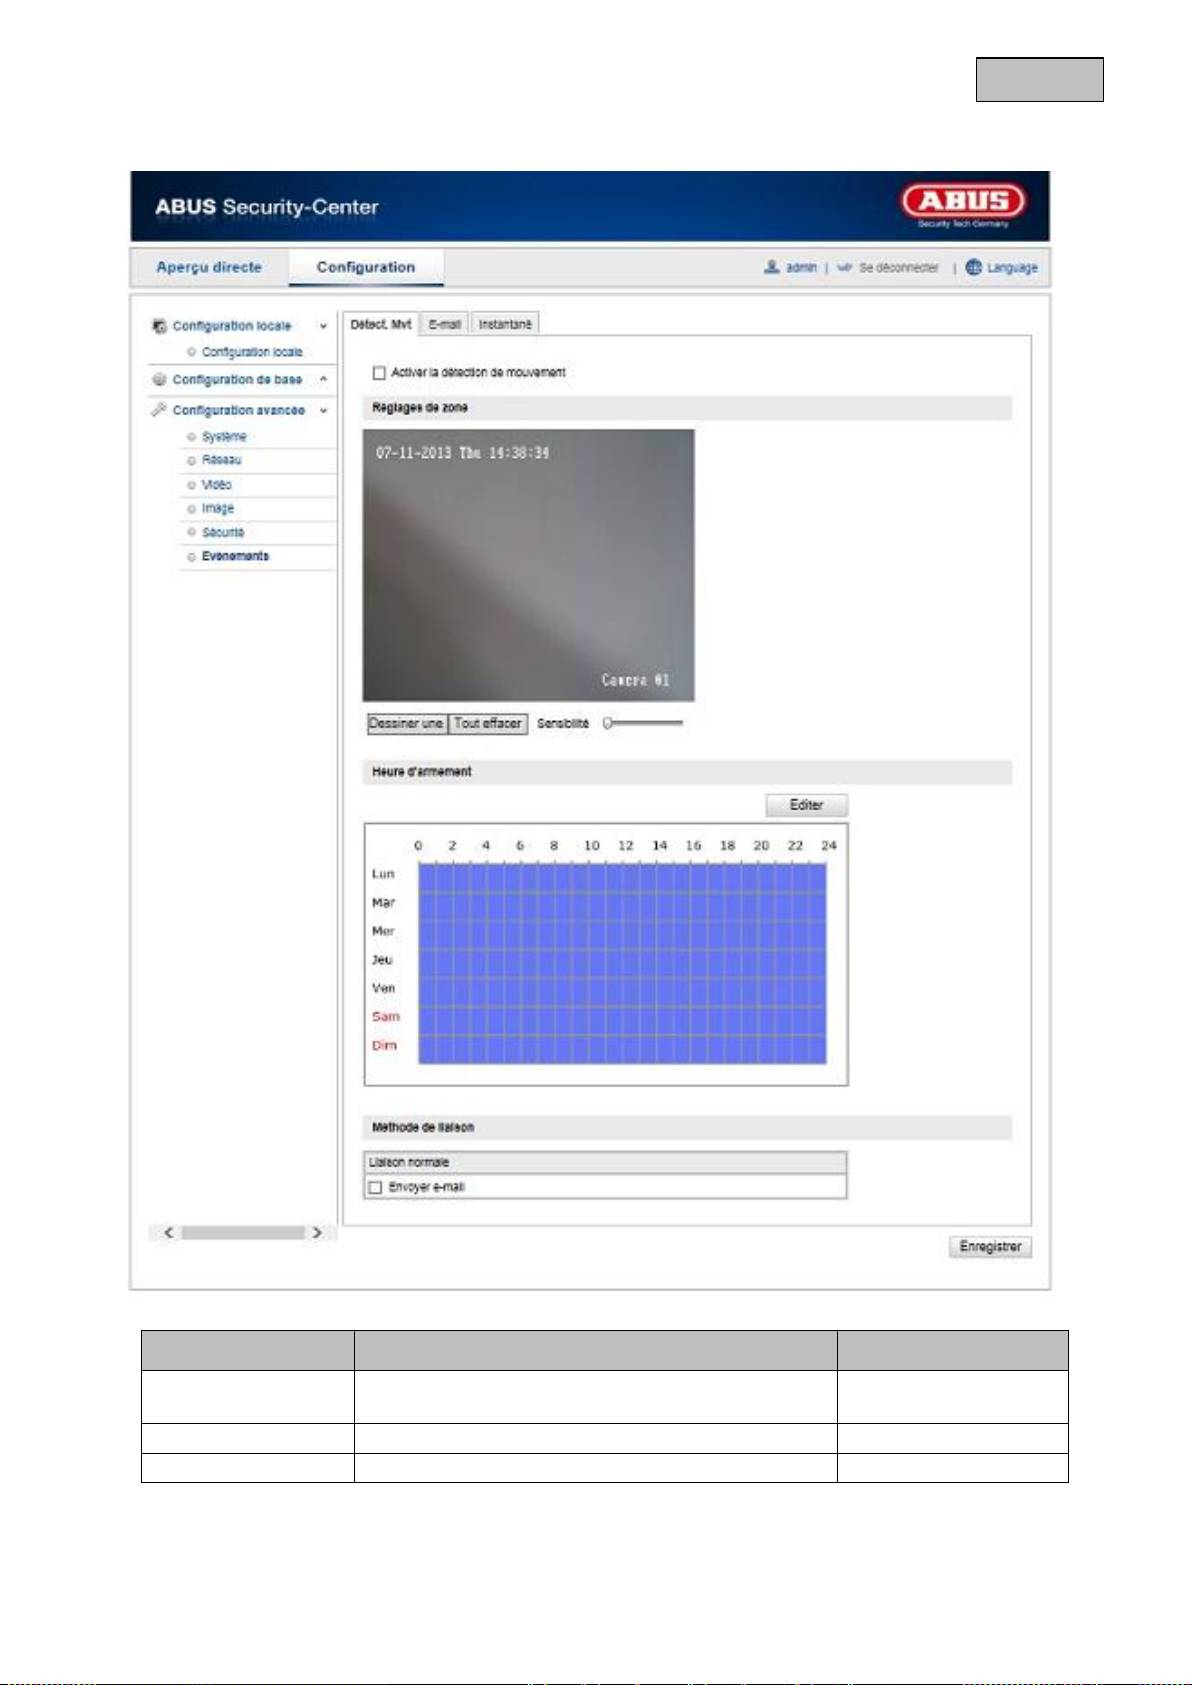1192x1685 pixels.
Task: Select Réseau in the sidebar tree
Action: coord(221,460)
